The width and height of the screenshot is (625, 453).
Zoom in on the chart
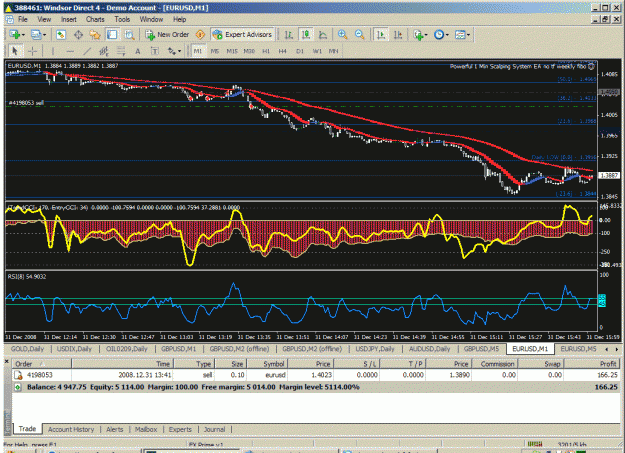coord(342,35)
